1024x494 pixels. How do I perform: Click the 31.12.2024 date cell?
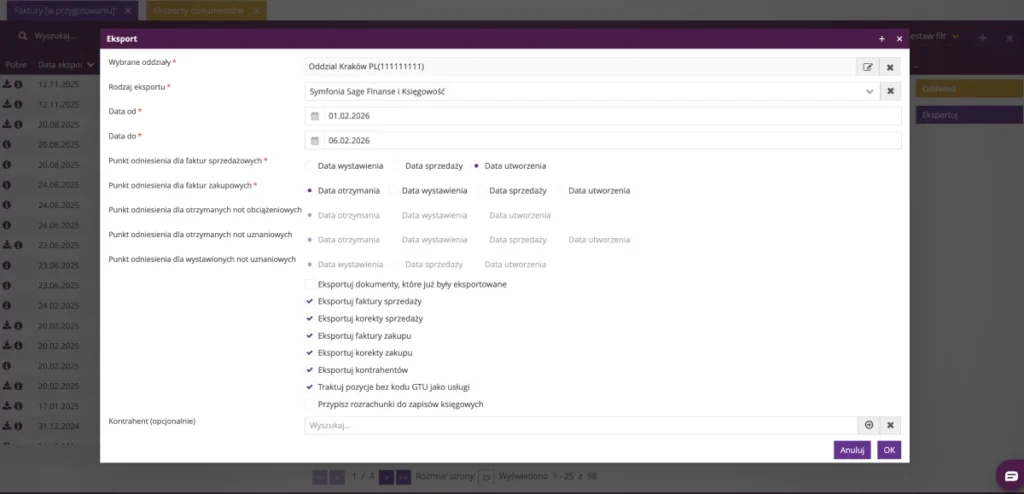59,426
